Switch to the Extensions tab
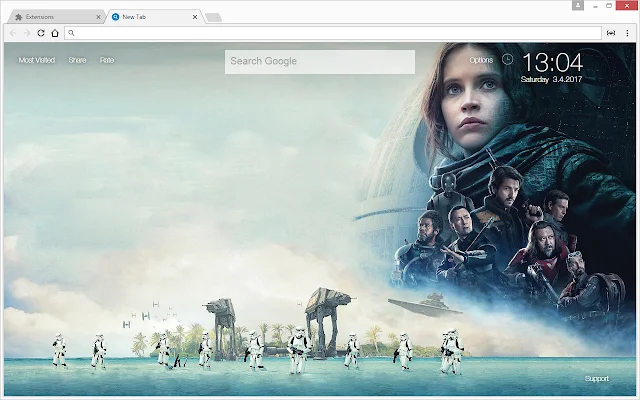 coord(55,17)
